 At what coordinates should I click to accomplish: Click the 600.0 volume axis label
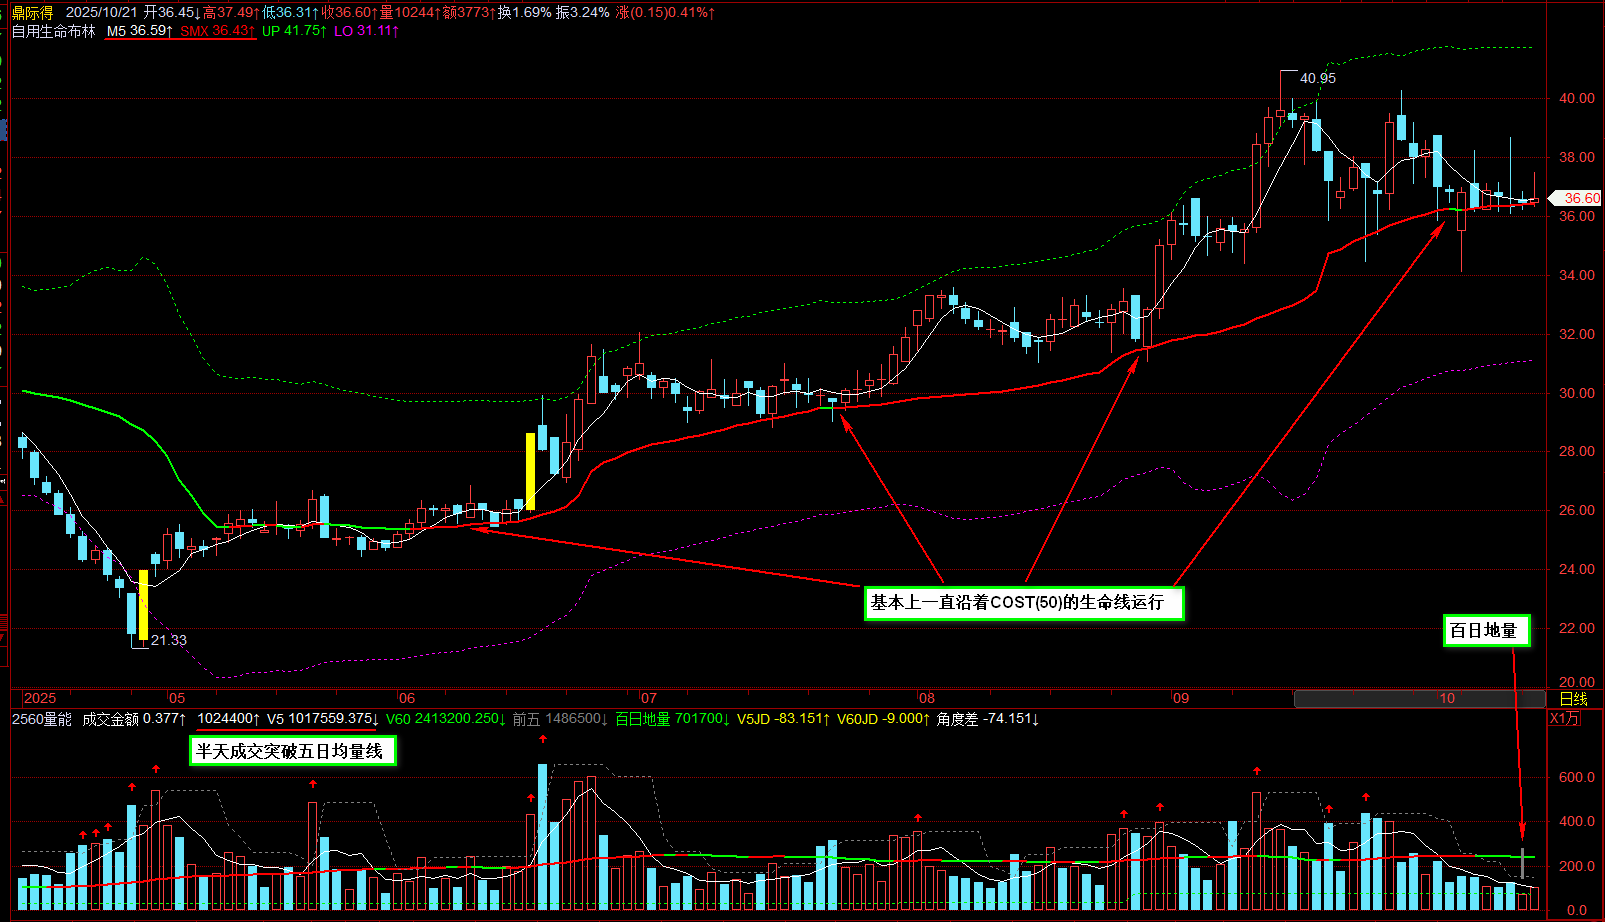coord(1577,777)
